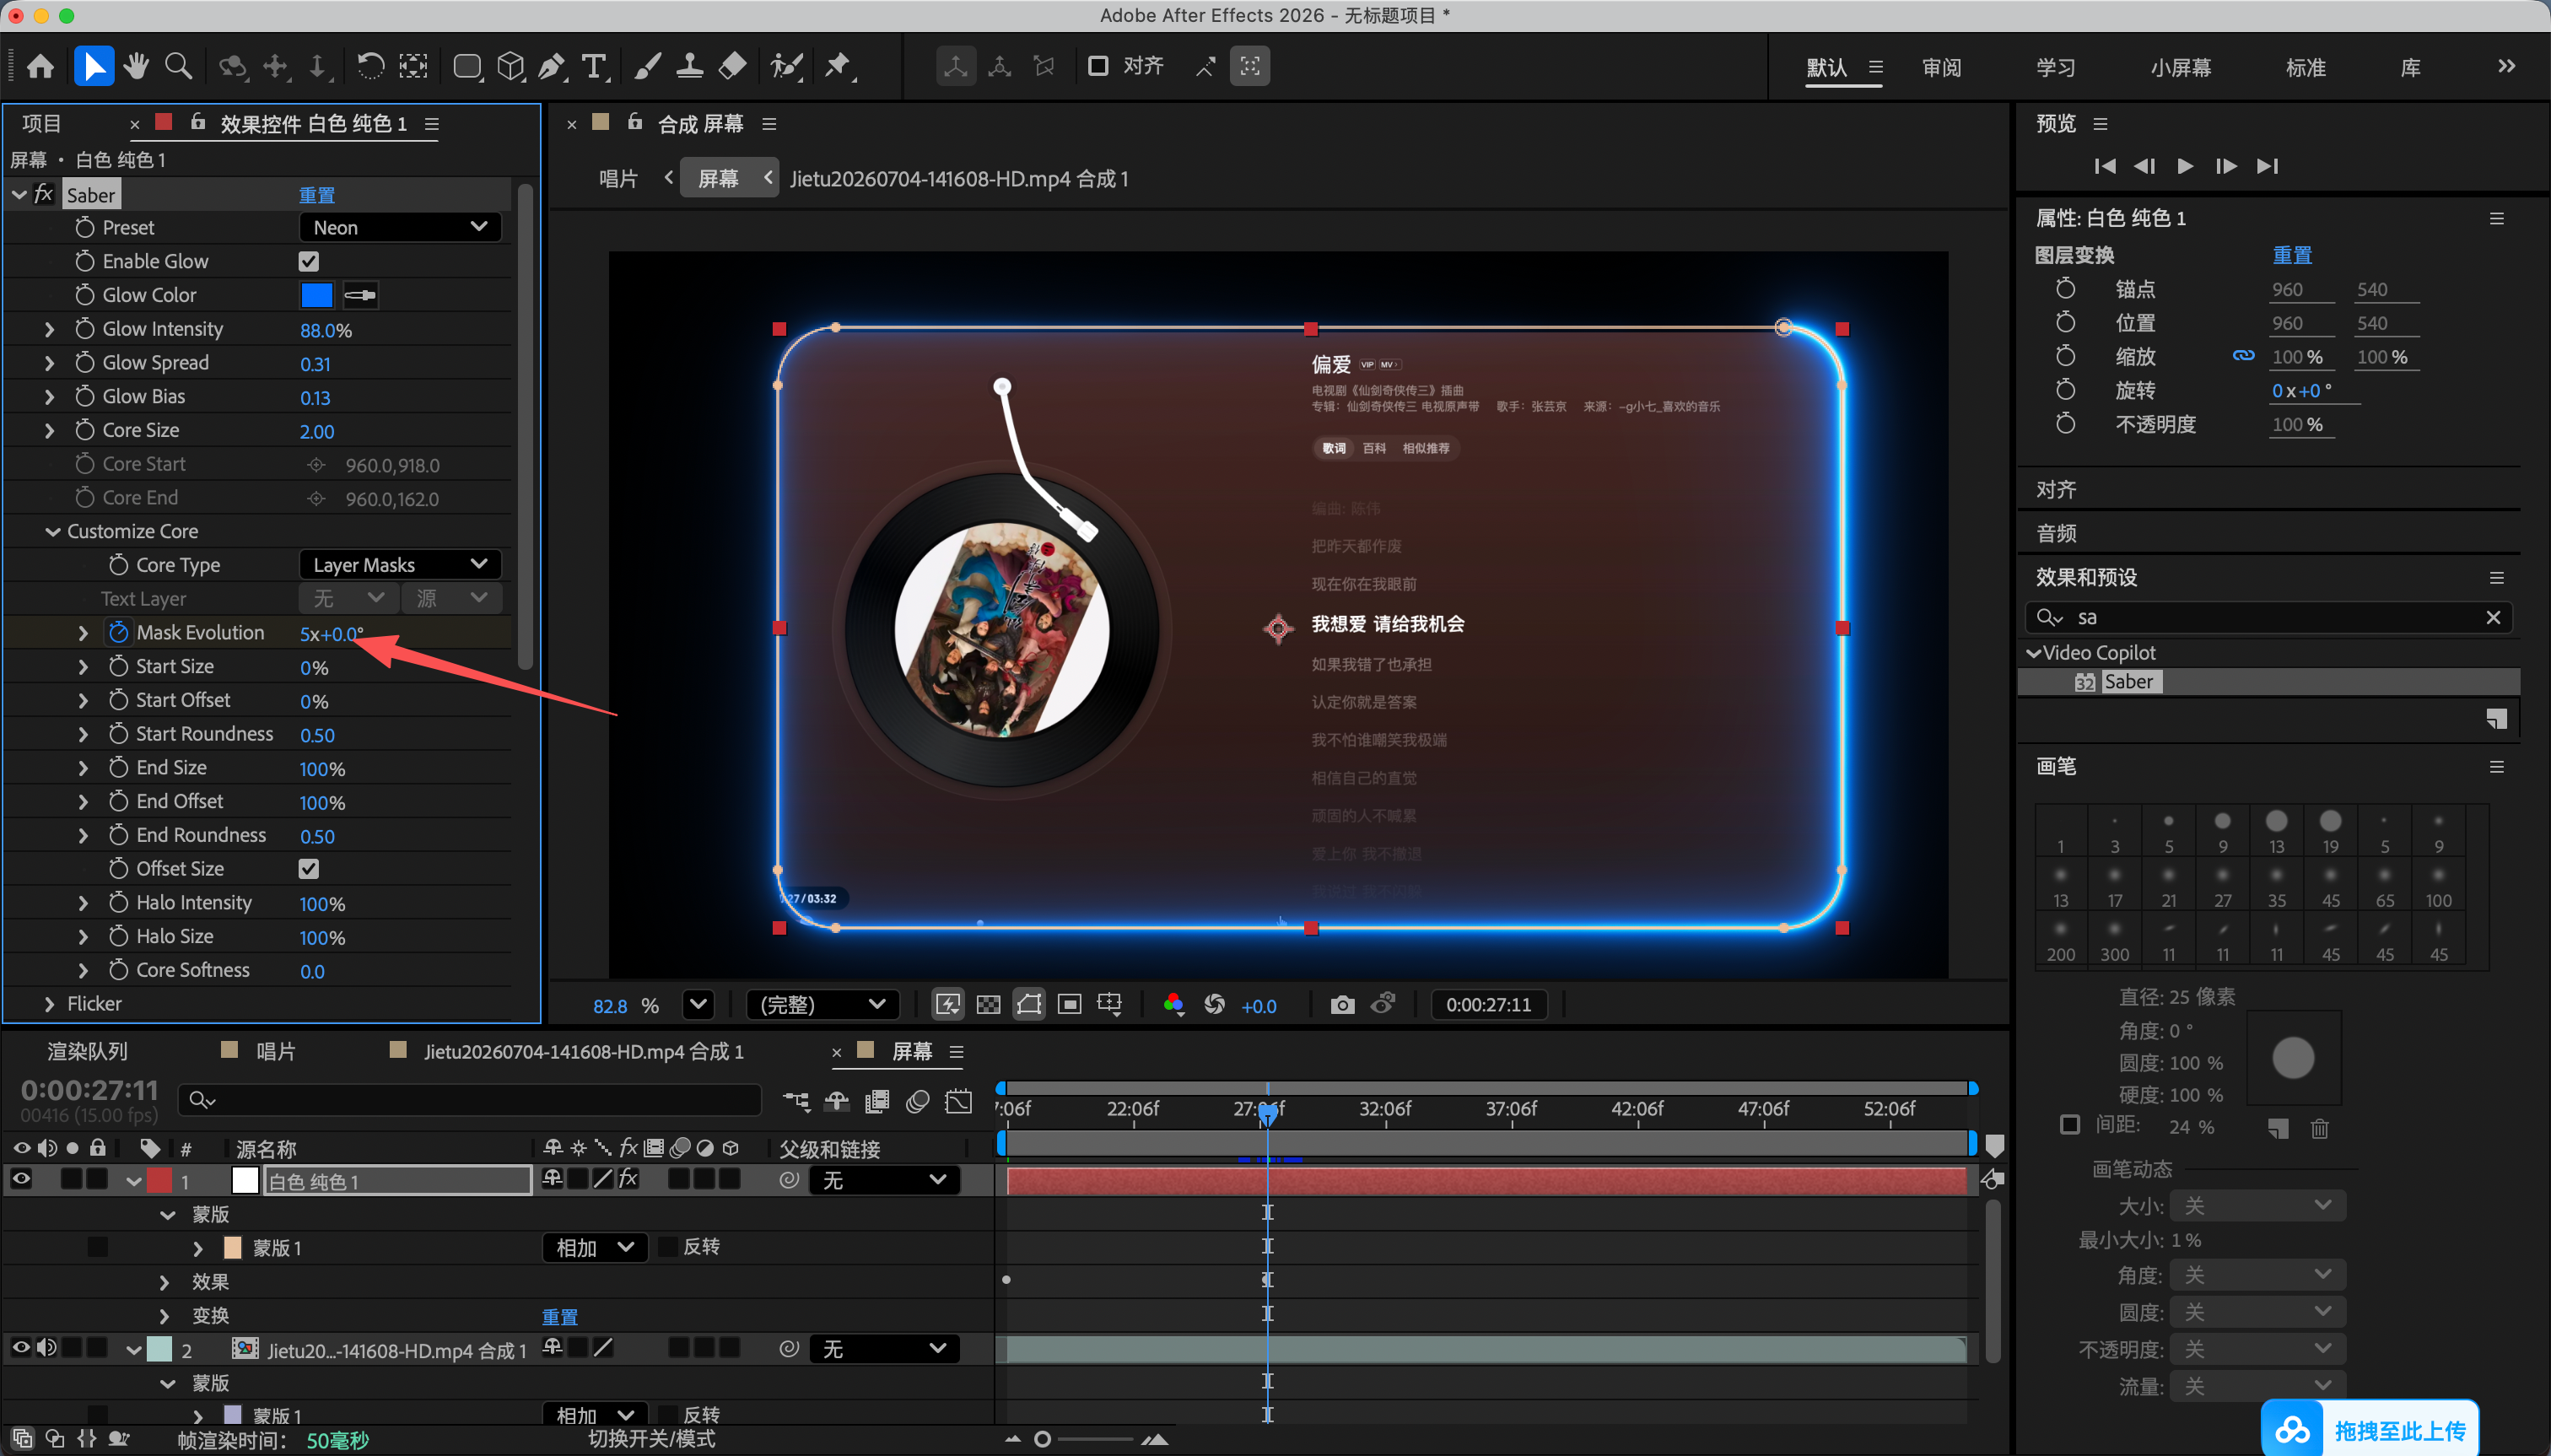The height and width of the screenshot is (1456, 2551).
Task: Open the Core Type Layer Masks dropdown
Action: [400, 564]
